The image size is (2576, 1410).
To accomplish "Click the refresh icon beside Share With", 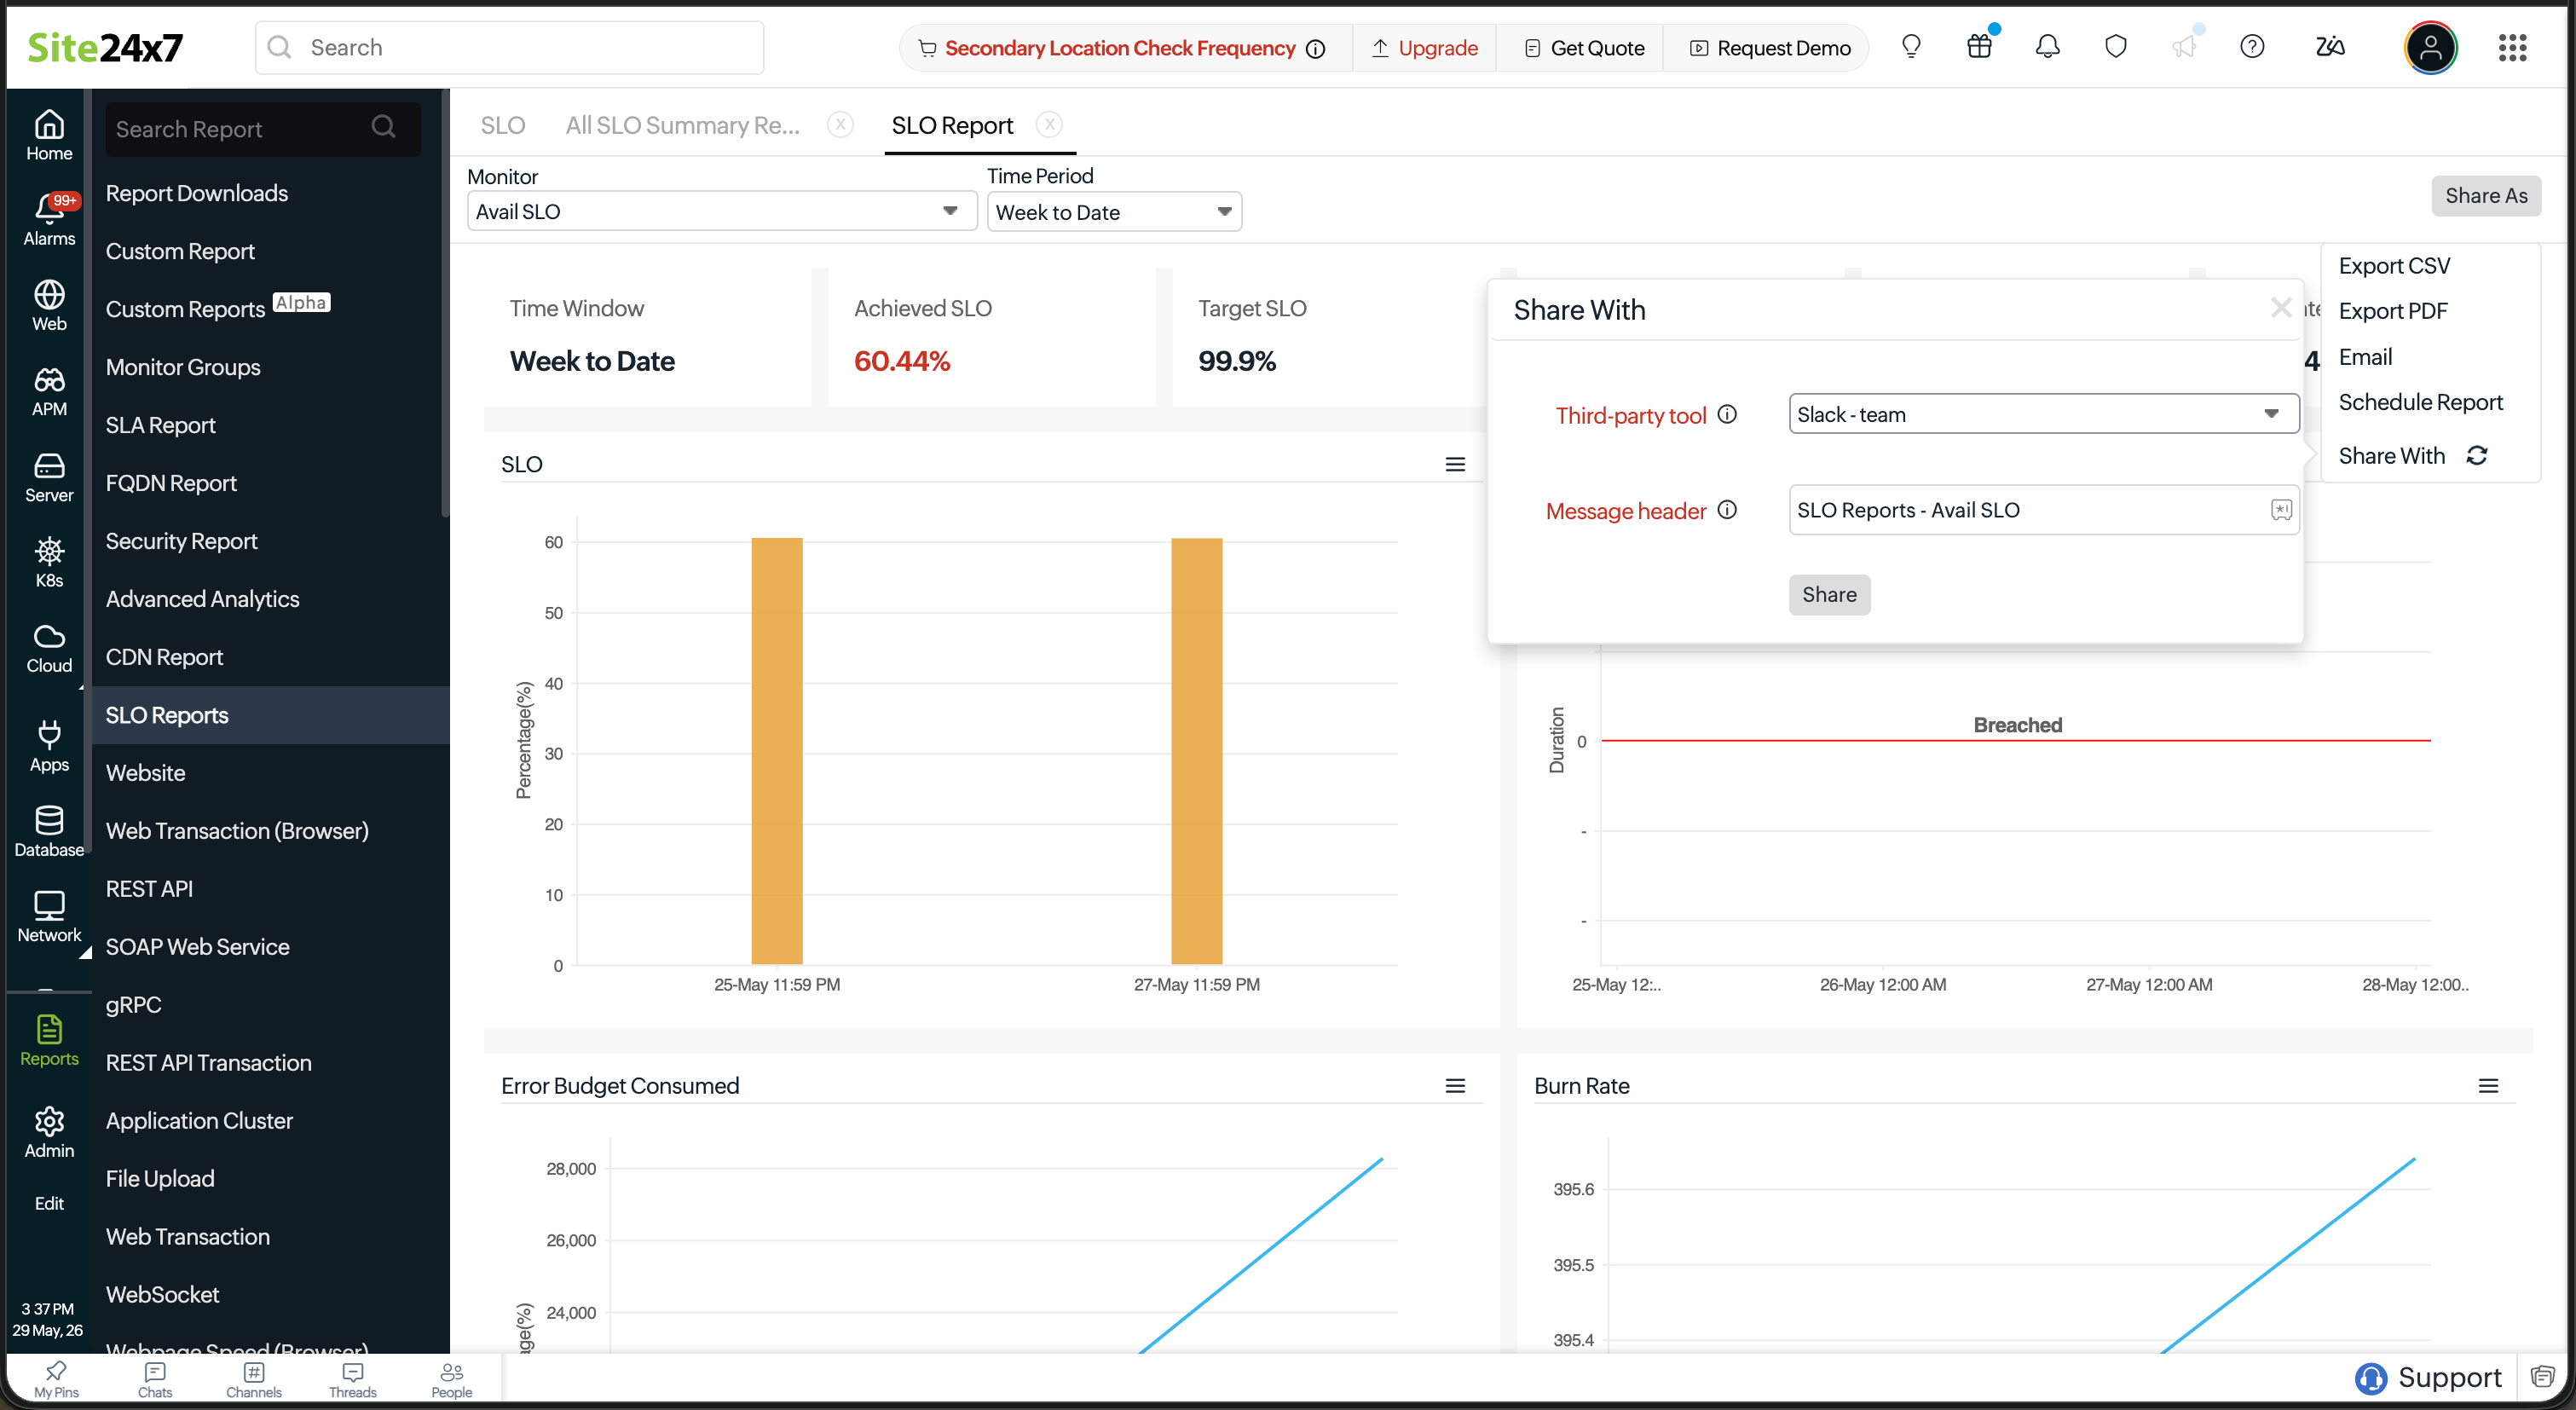I will 2477,456.
